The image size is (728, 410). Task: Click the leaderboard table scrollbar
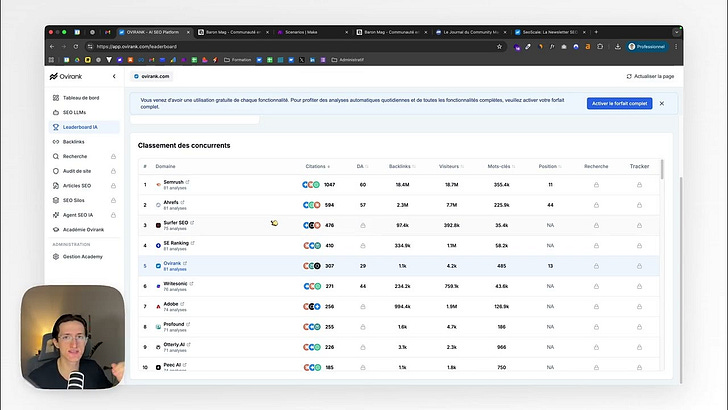662,169
